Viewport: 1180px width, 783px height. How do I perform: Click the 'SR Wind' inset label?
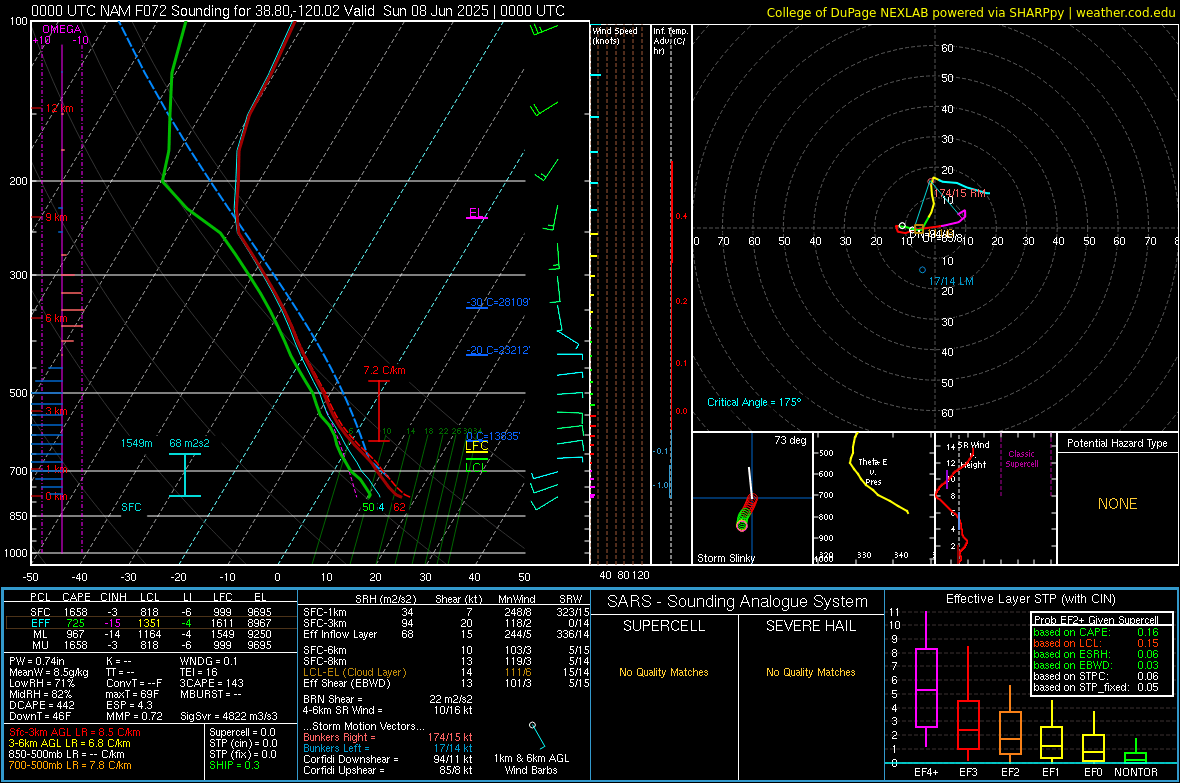coord(973,445)
